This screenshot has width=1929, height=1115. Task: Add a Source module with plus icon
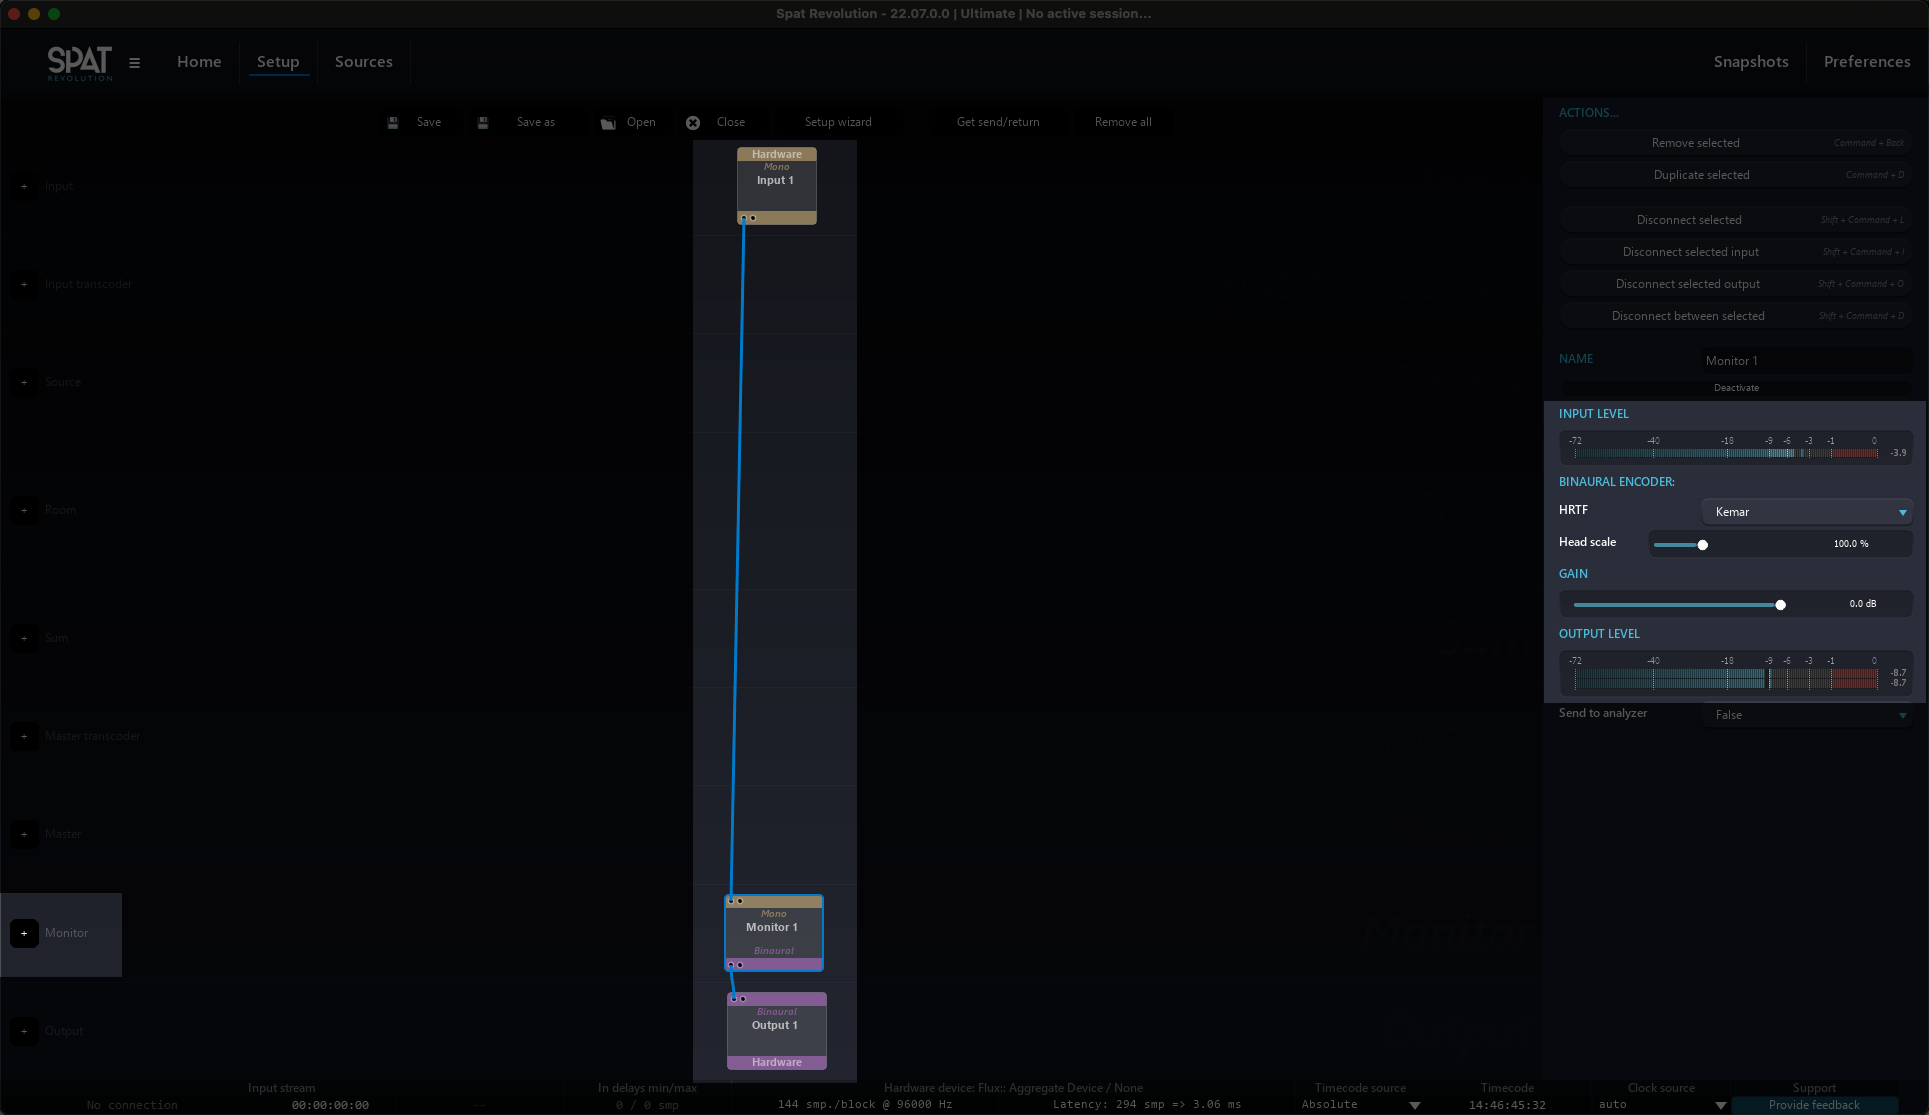[x=24, y=382]
